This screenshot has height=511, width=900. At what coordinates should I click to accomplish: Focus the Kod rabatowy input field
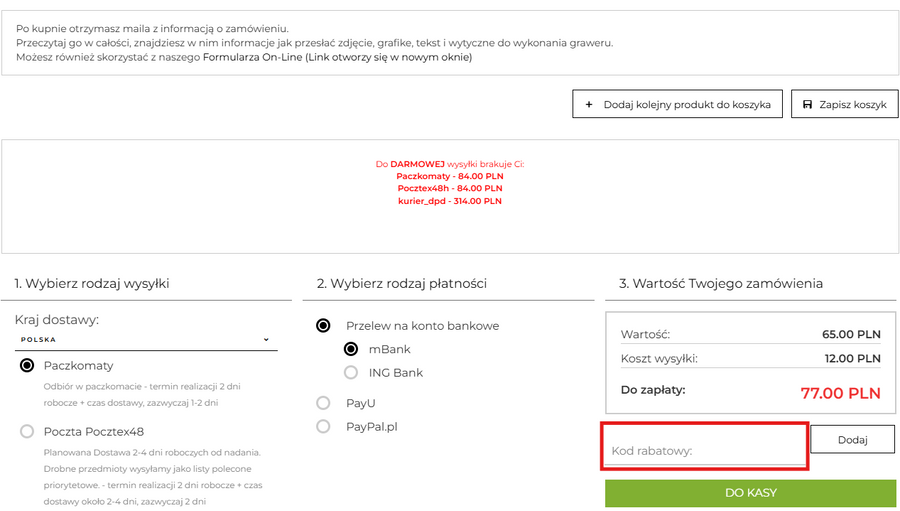(704, 449)
